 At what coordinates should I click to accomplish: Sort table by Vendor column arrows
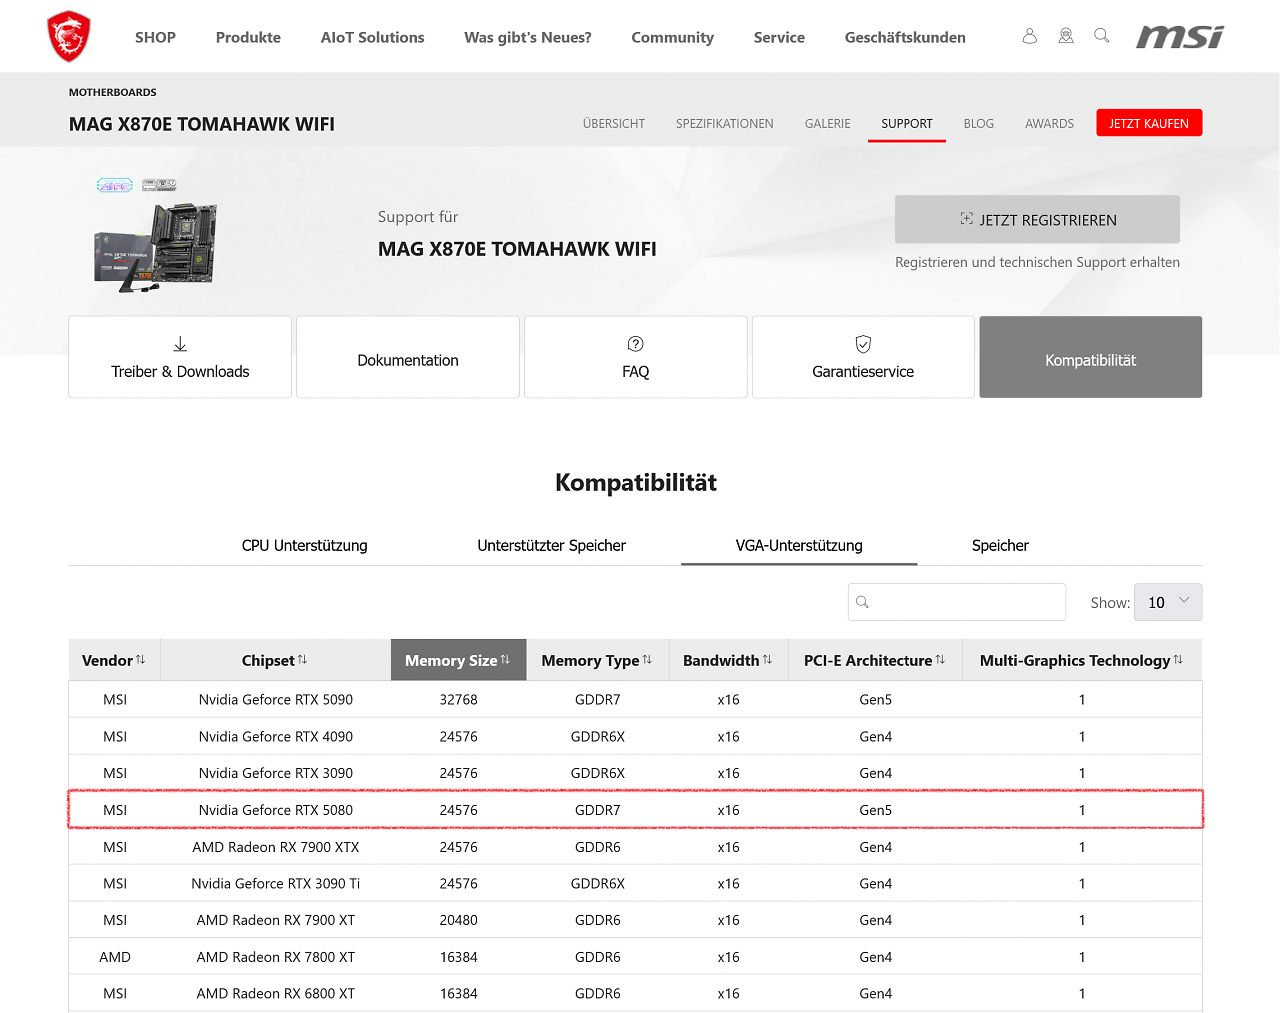141,660
